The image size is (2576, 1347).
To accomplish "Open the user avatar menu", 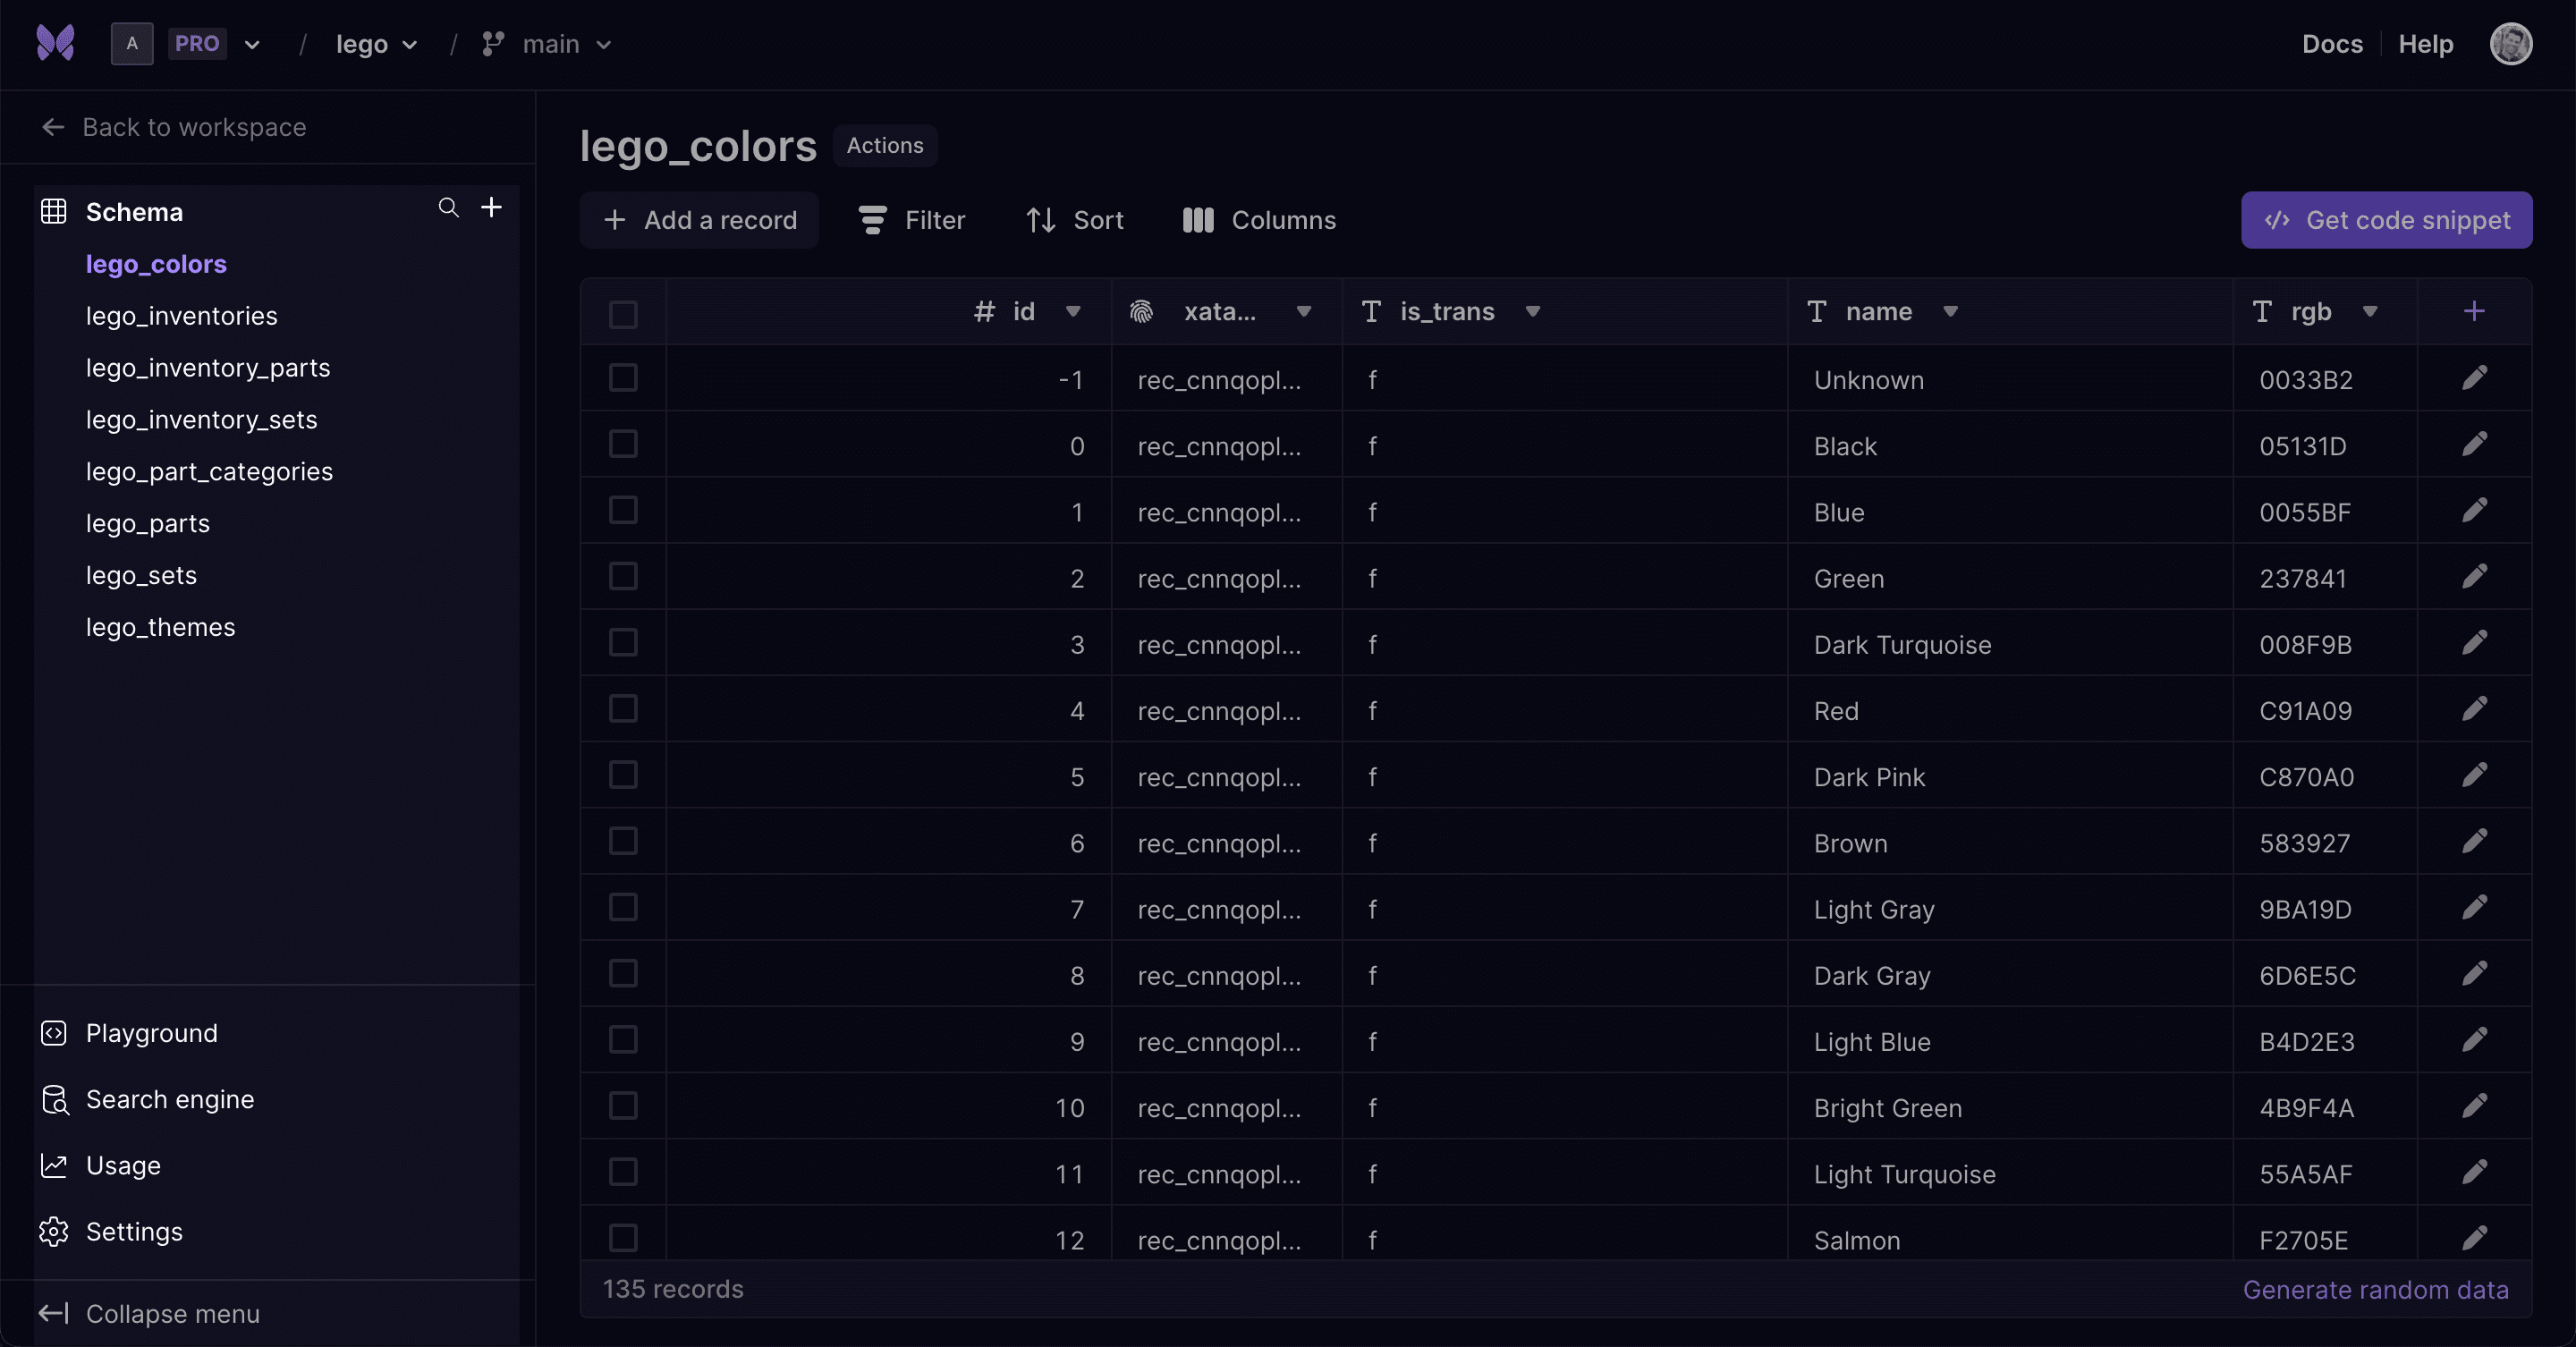I will click(2510, 44).
